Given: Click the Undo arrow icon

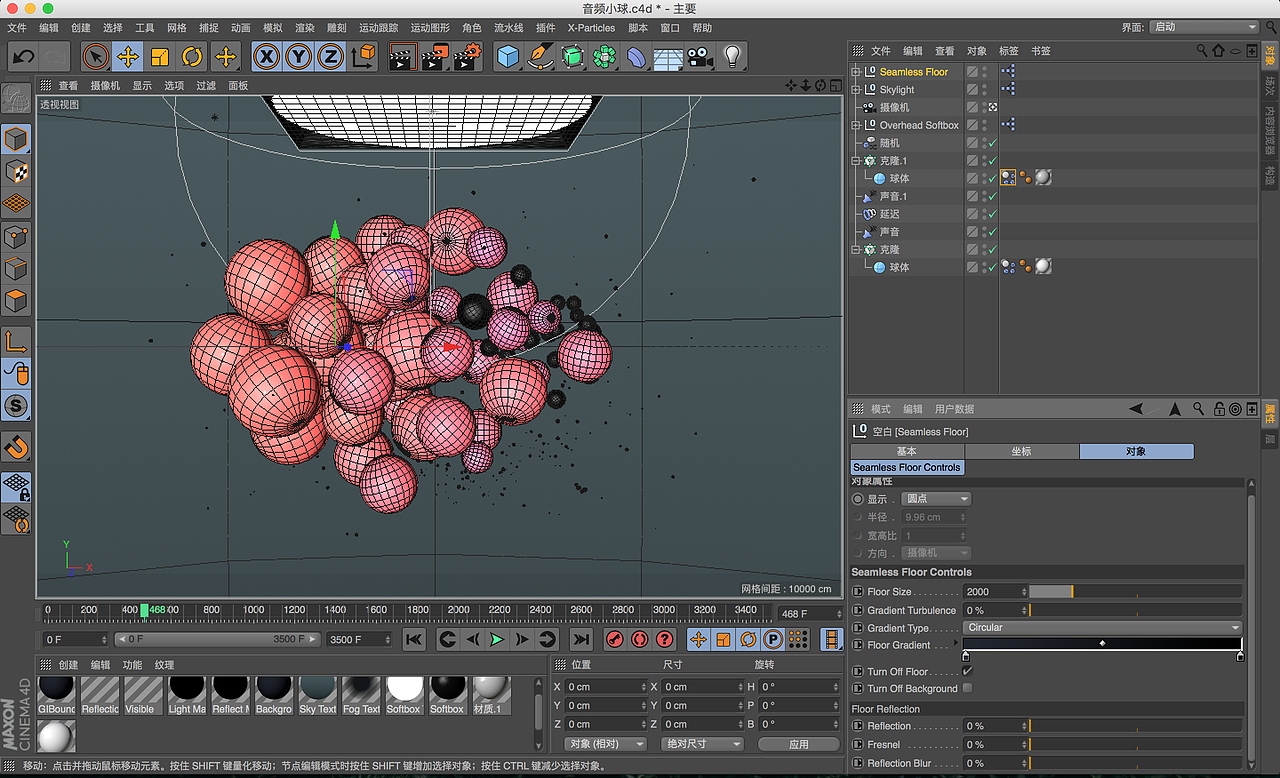Looking at the screenshot, I should click(23, 57).
